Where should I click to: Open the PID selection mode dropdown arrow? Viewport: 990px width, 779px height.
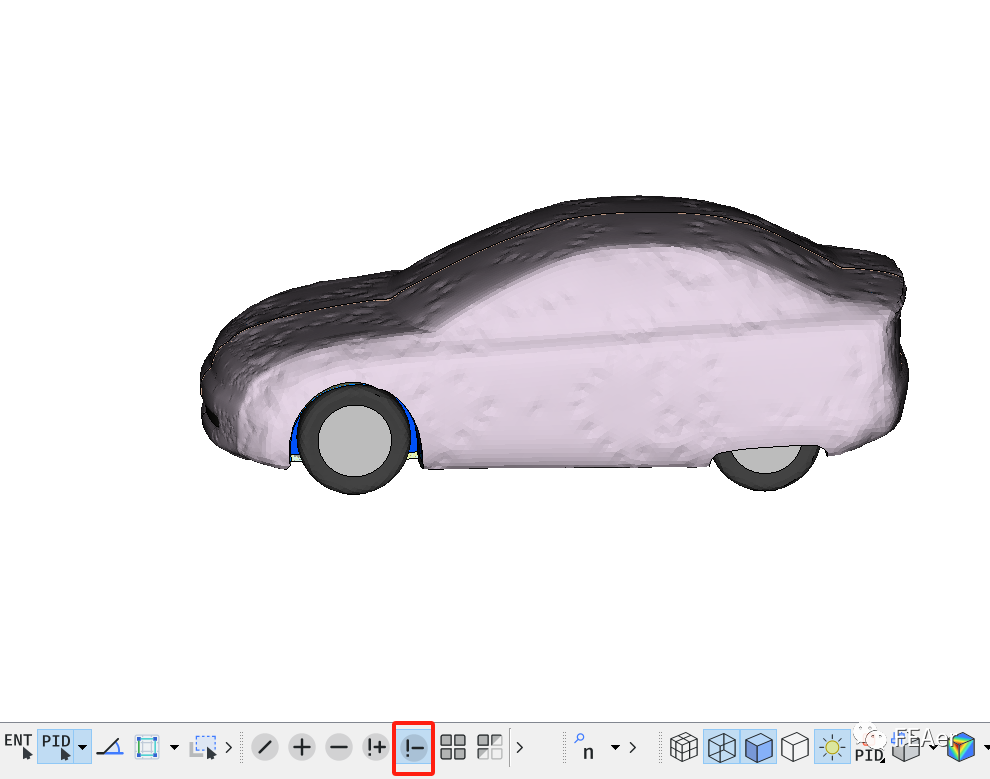[x=83, y=747]
